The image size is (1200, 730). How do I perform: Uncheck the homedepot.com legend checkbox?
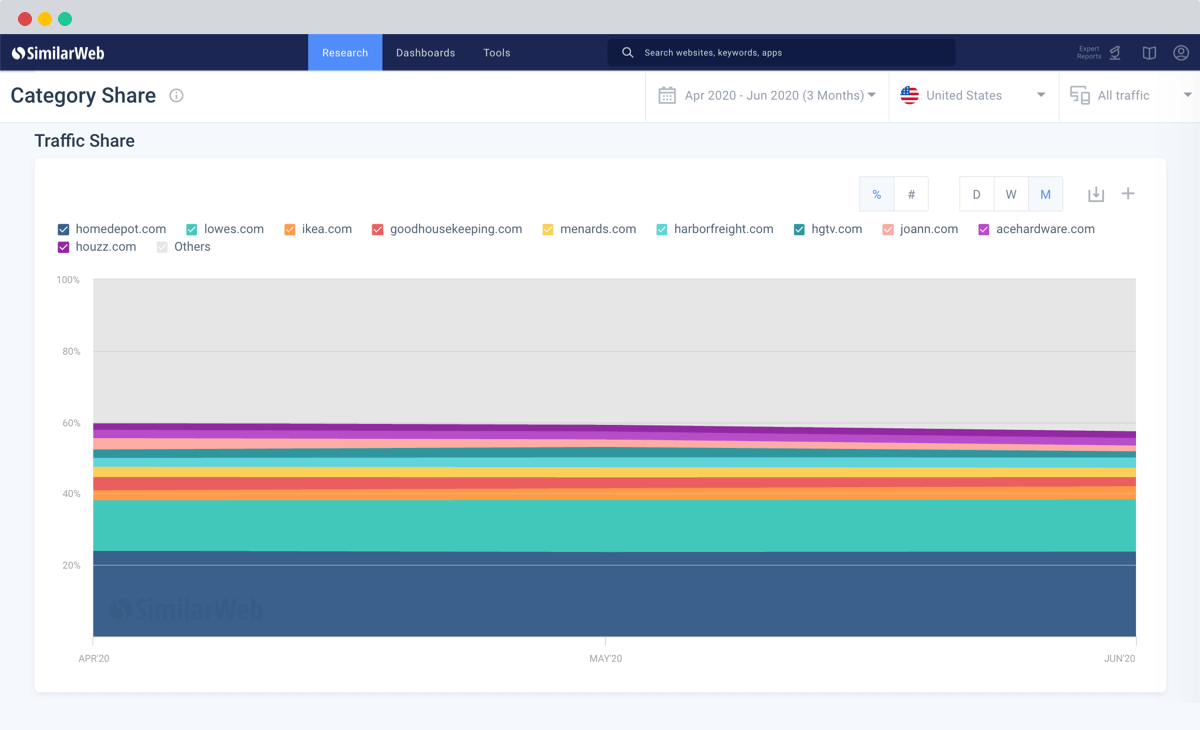tap(64, 229)
